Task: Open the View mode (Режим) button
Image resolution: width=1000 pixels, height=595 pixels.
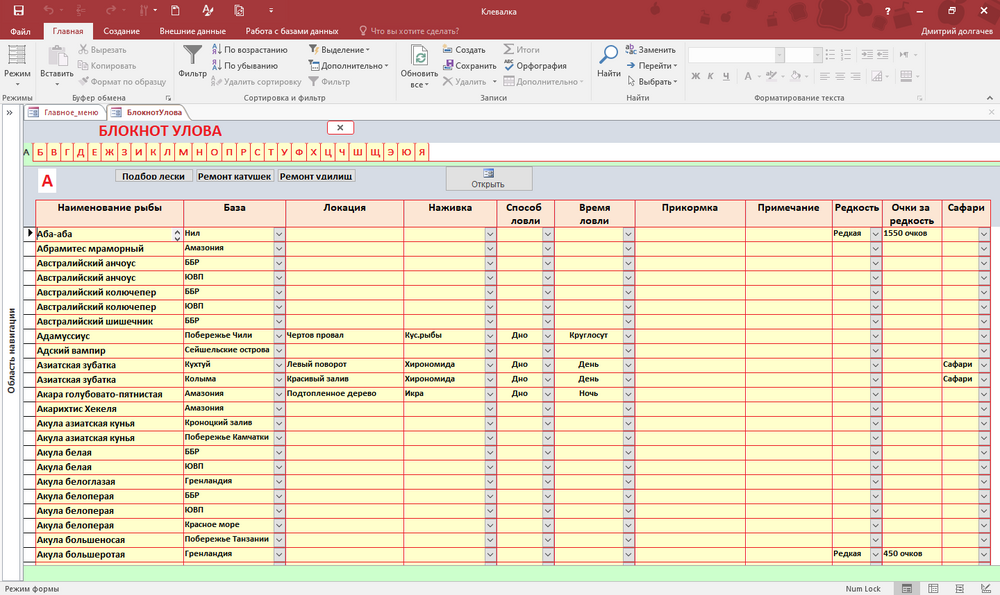Action: click(17, 60)
